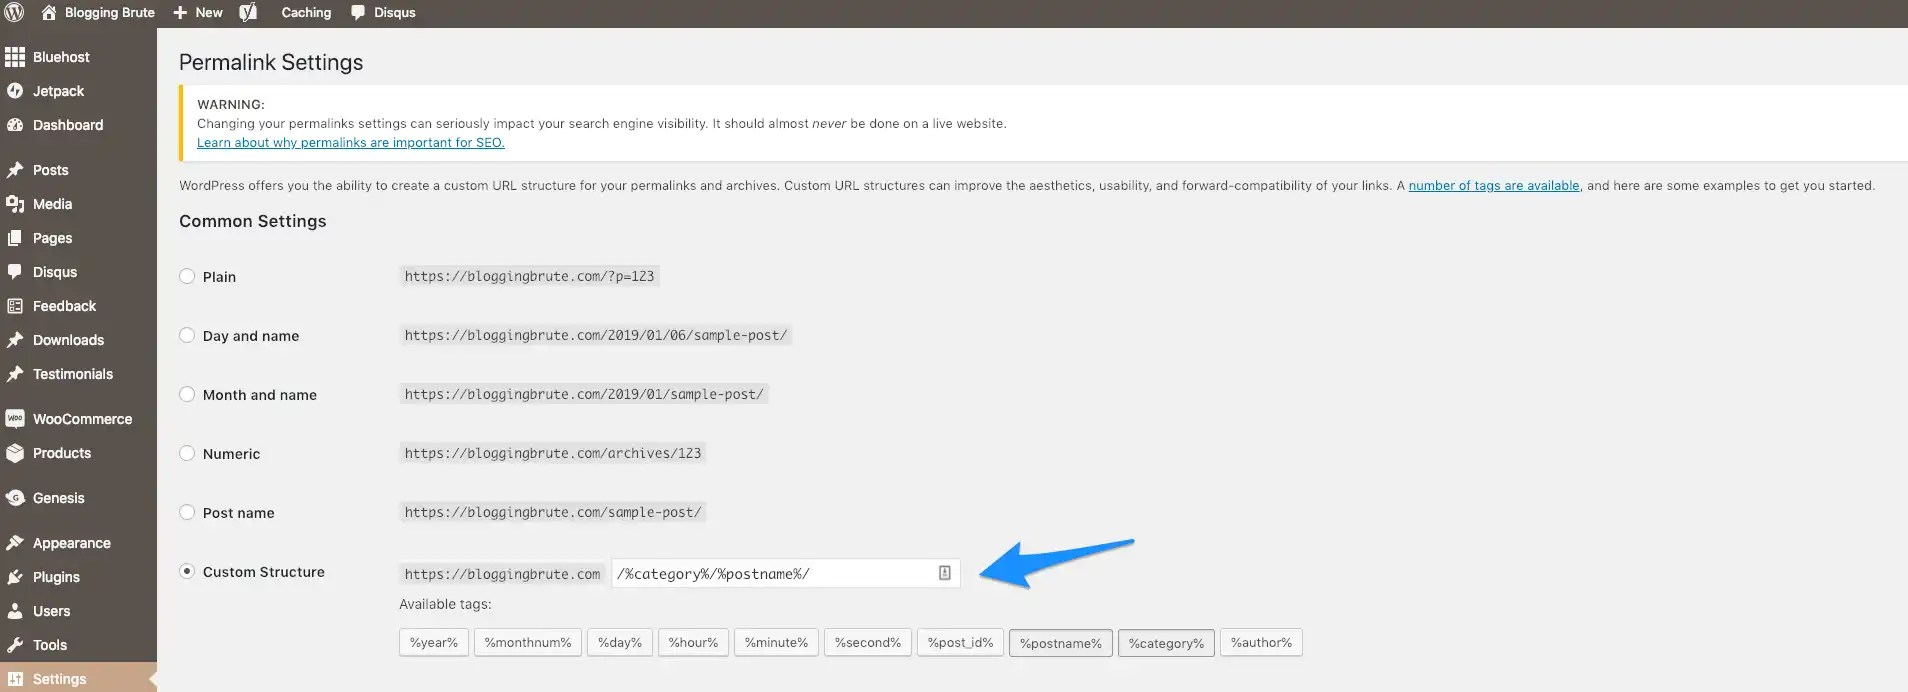Image resolution: width=1908 pixels, height=692 pixels.
Task: Click the autofill icon in custom structure field
Action: pyautogui.click(x=944, y=573)
